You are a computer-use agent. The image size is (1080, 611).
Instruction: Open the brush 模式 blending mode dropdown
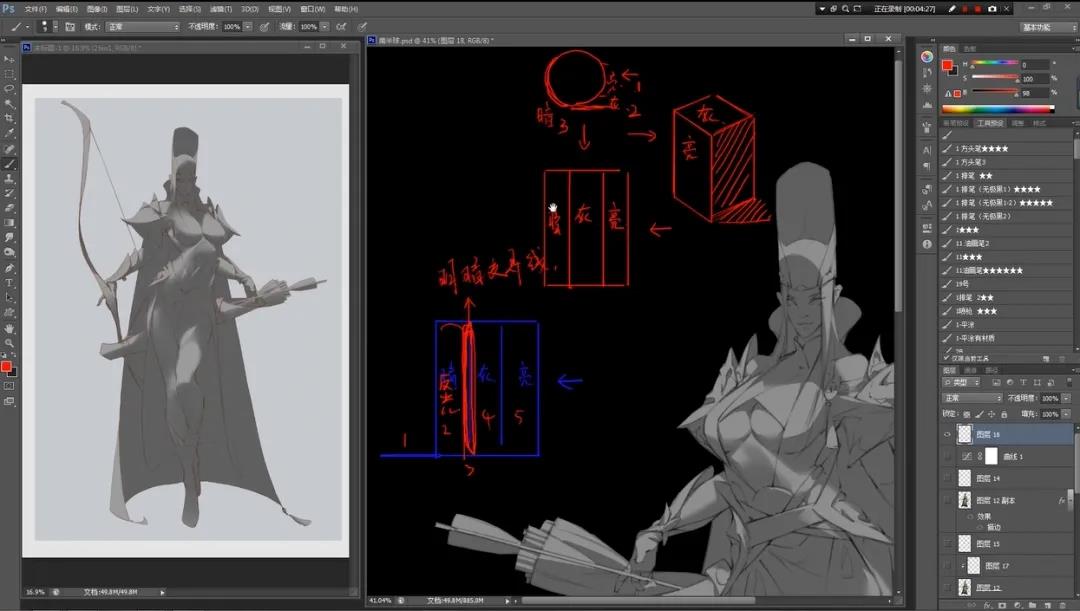142,26
